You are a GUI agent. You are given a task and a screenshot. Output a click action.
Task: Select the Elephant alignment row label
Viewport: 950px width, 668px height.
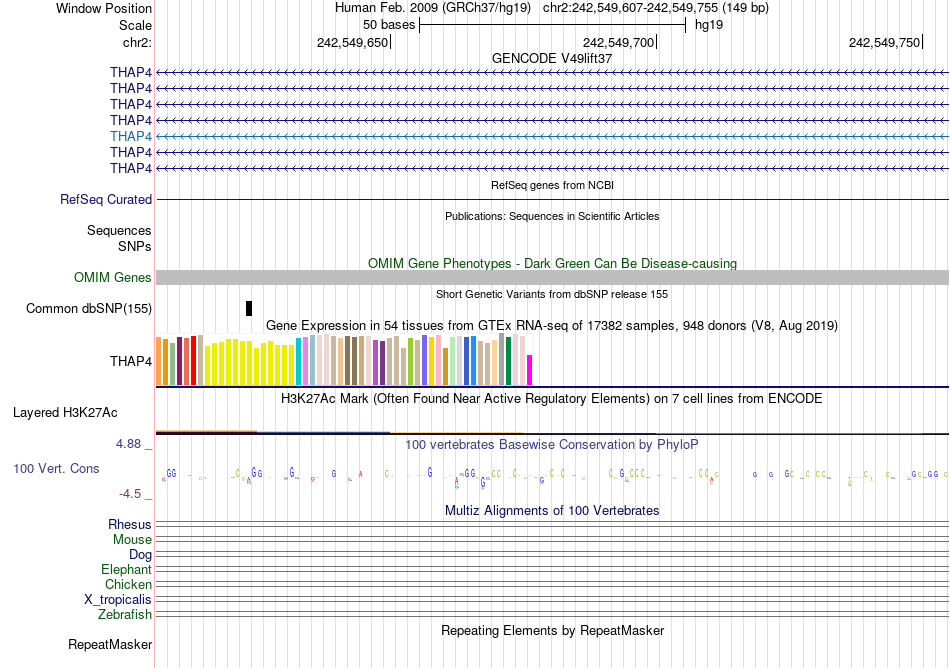pos(126,569)
